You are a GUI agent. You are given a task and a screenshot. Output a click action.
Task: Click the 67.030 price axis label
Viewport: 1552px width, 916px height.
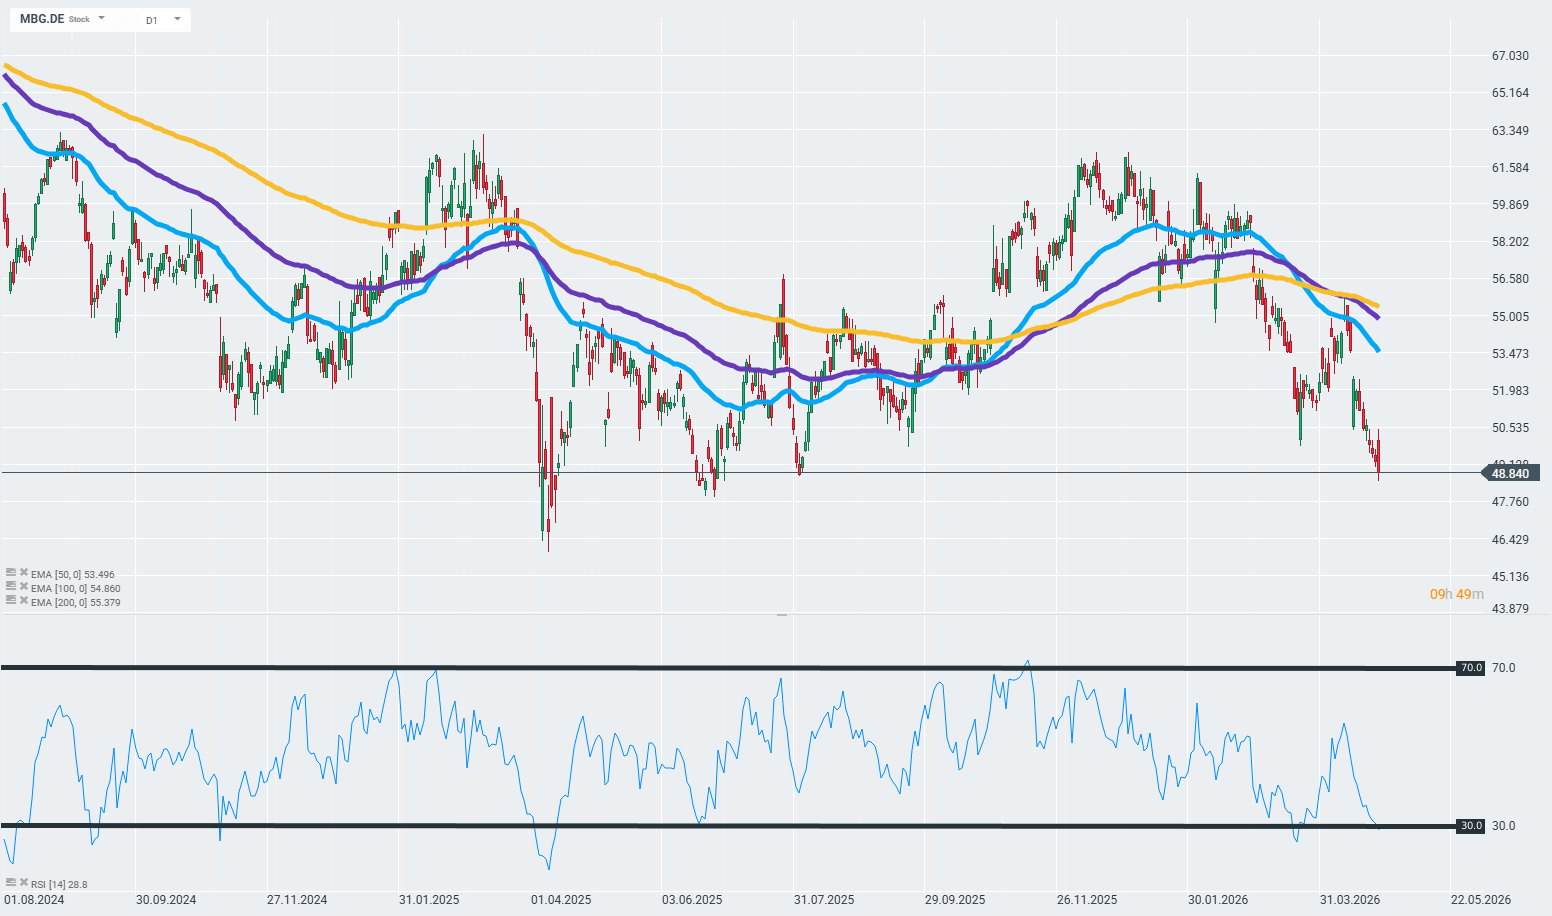pos(1510,56)
